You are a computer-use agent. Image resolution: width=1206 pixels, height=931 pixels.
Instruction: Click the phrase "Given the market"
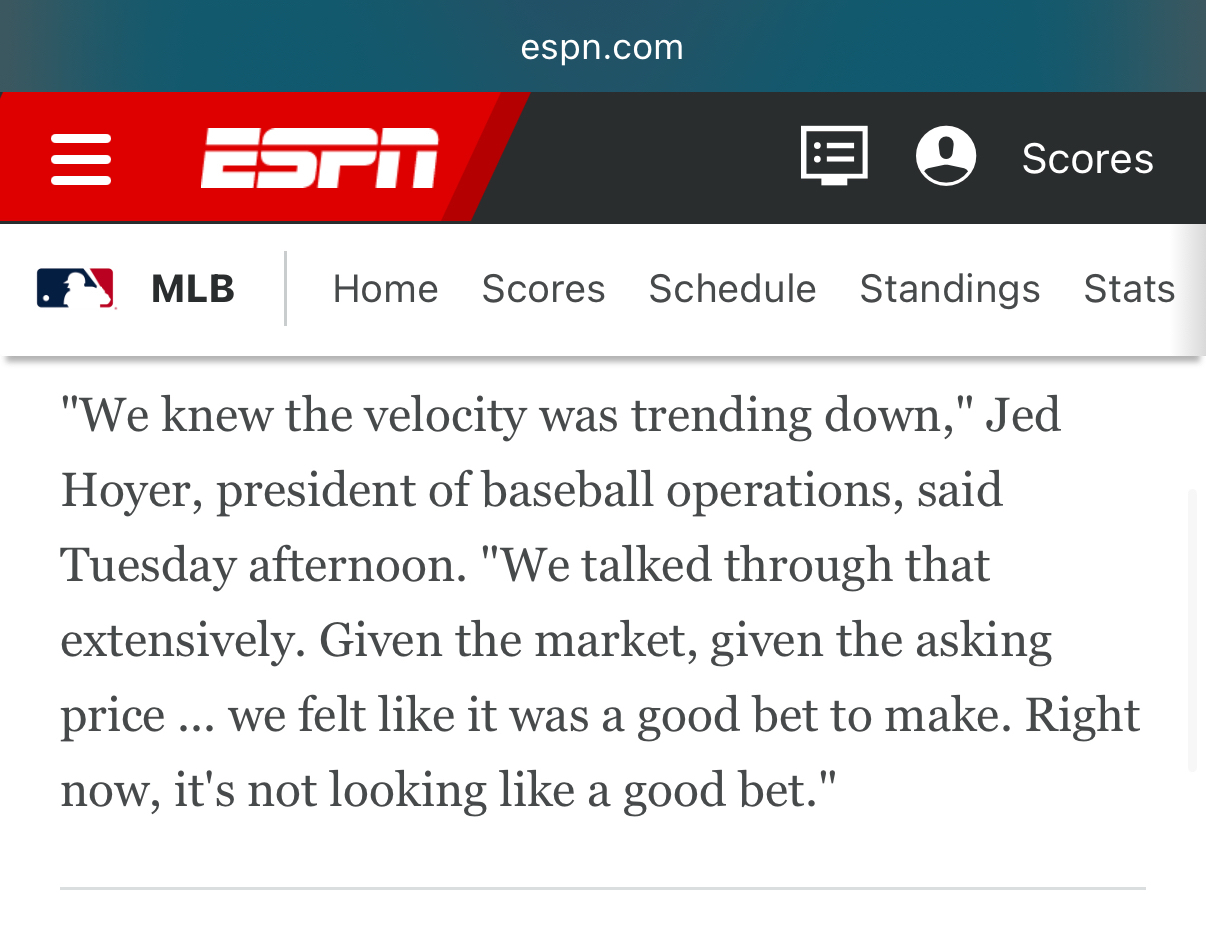click(507, 640)
